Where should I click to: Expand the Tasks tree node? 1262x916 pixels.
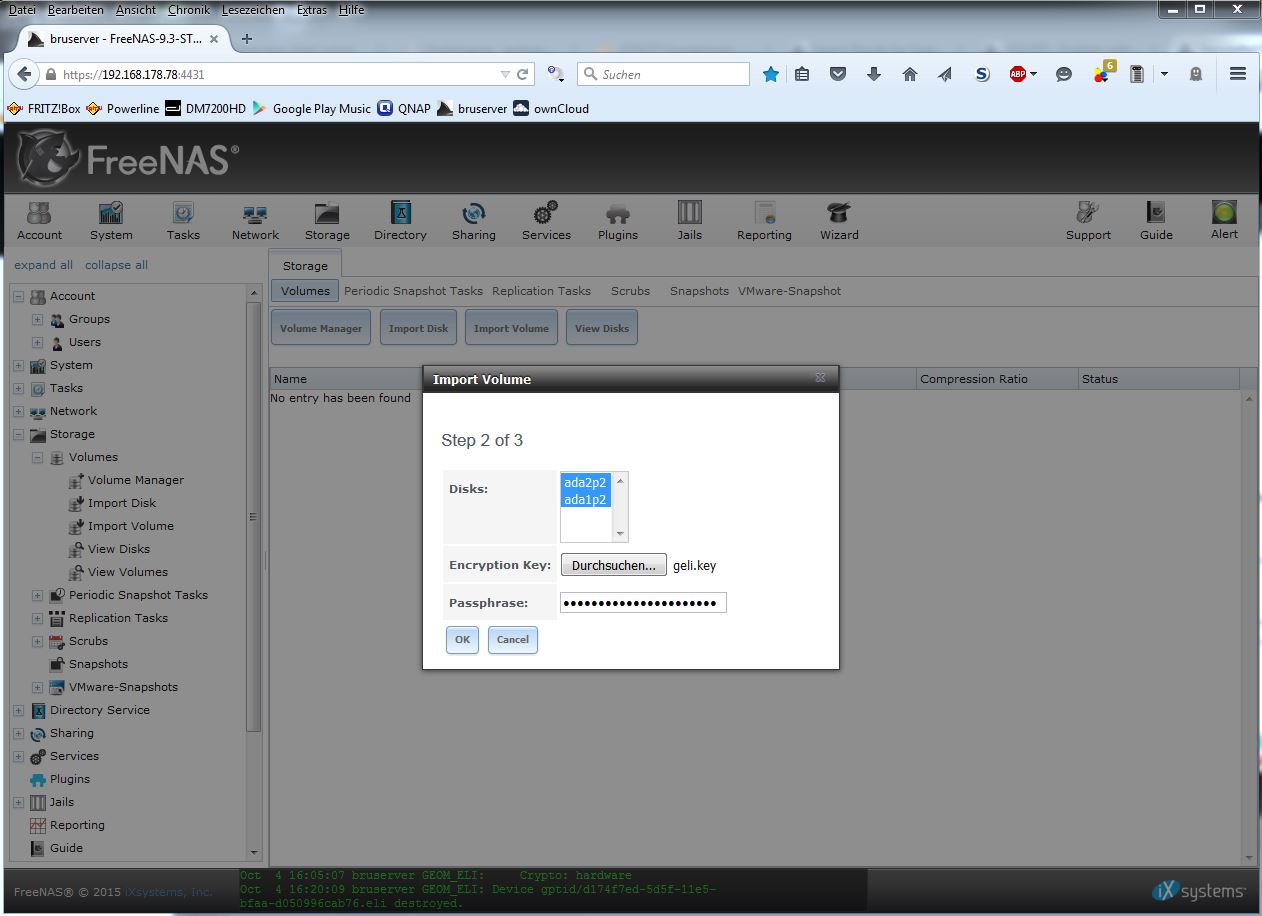click(18, 388)
